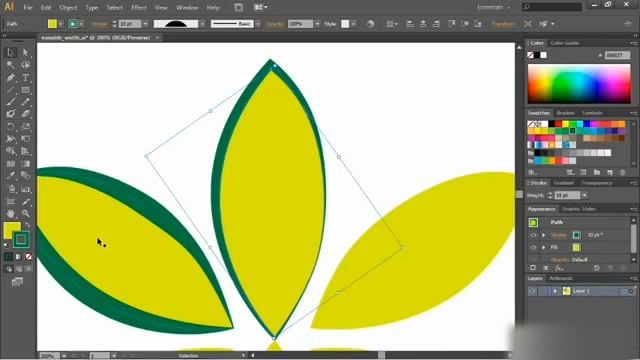Viewport: 640px width, 360px height.
Task: Switch to Gradient tab
Action: [x=564, y=183]
